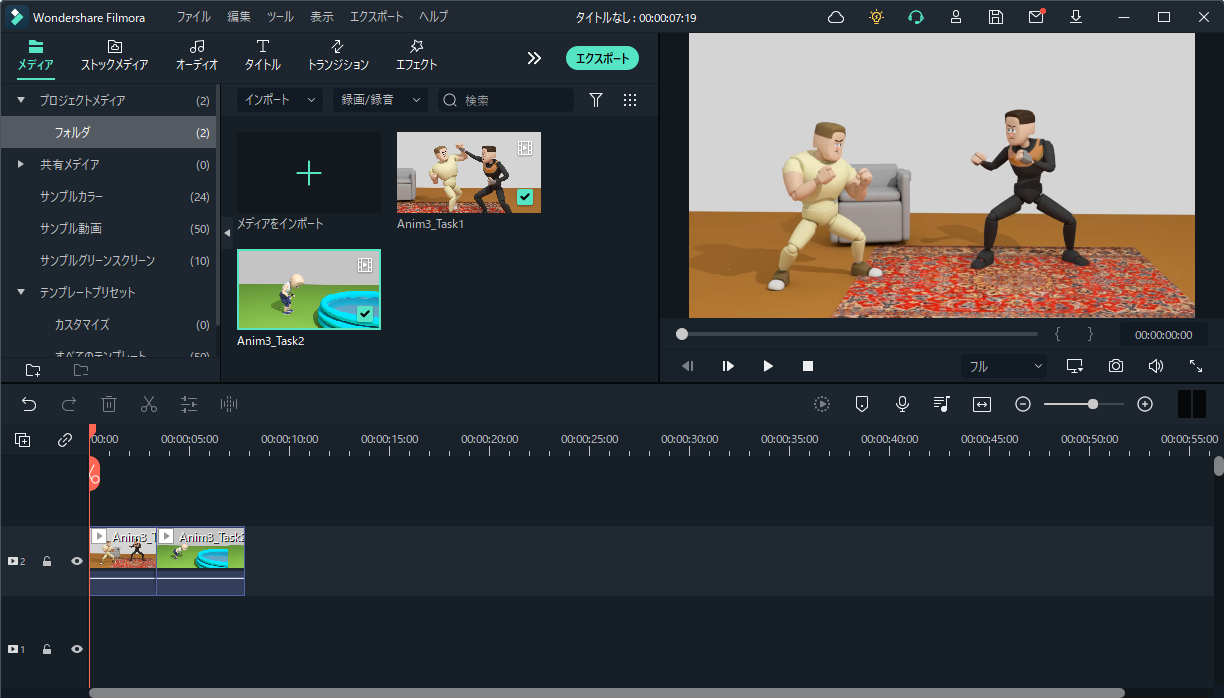
Task: Open the voiceover microphone recording tool
Action: tap(902, 404)
